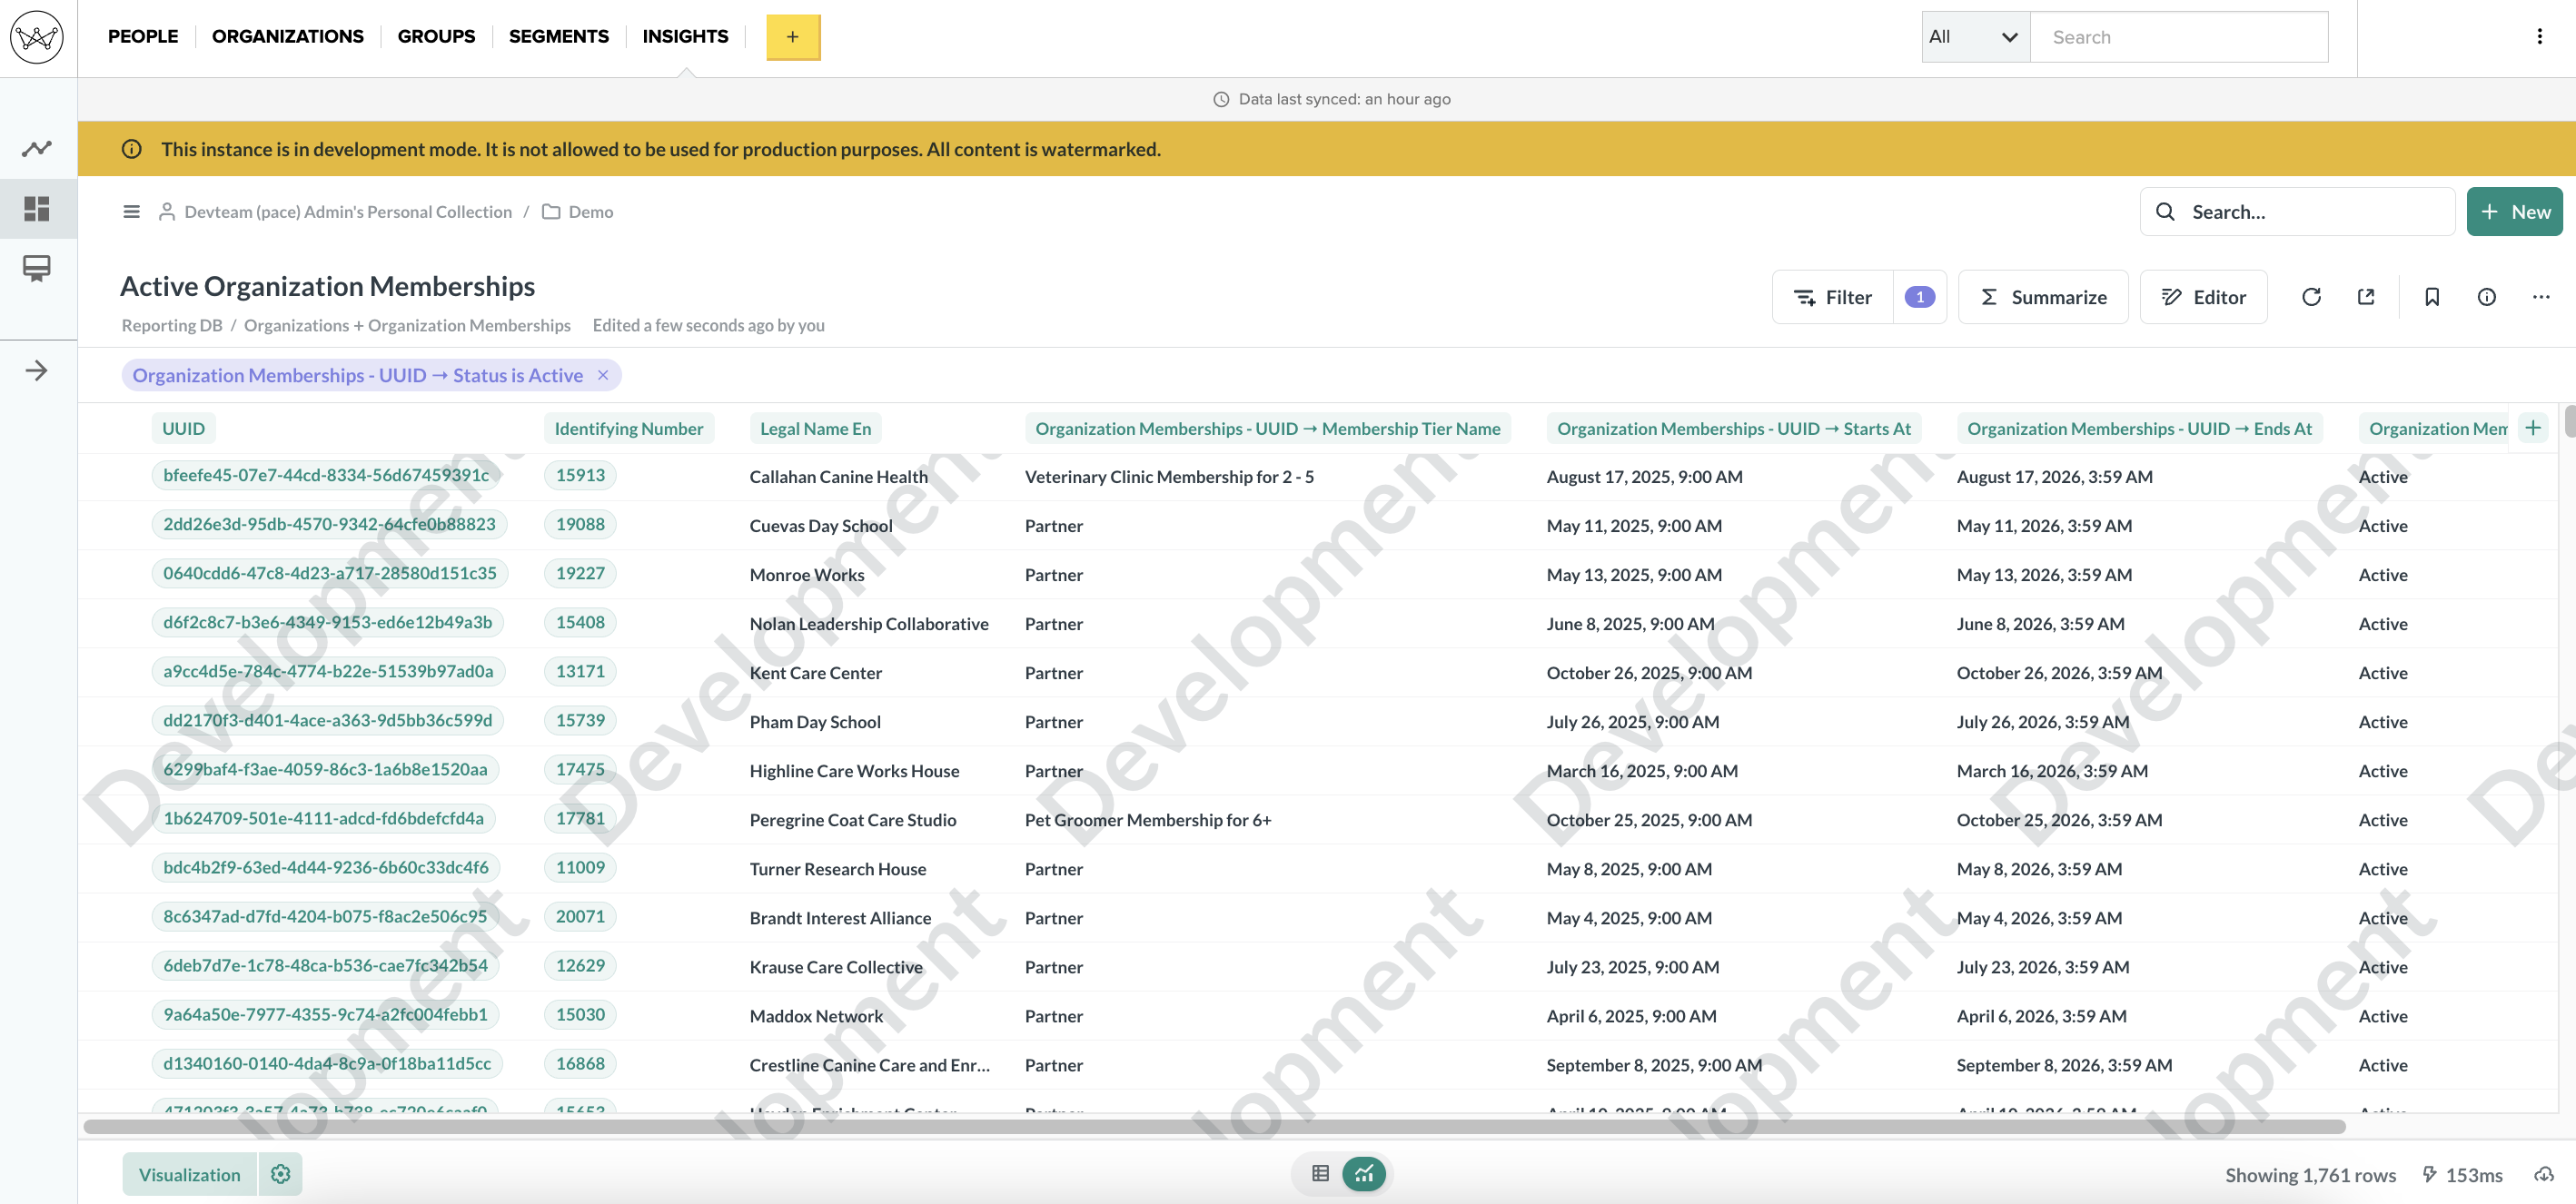Open the dashboard grid sidebar icon

[x=37, y=209]
